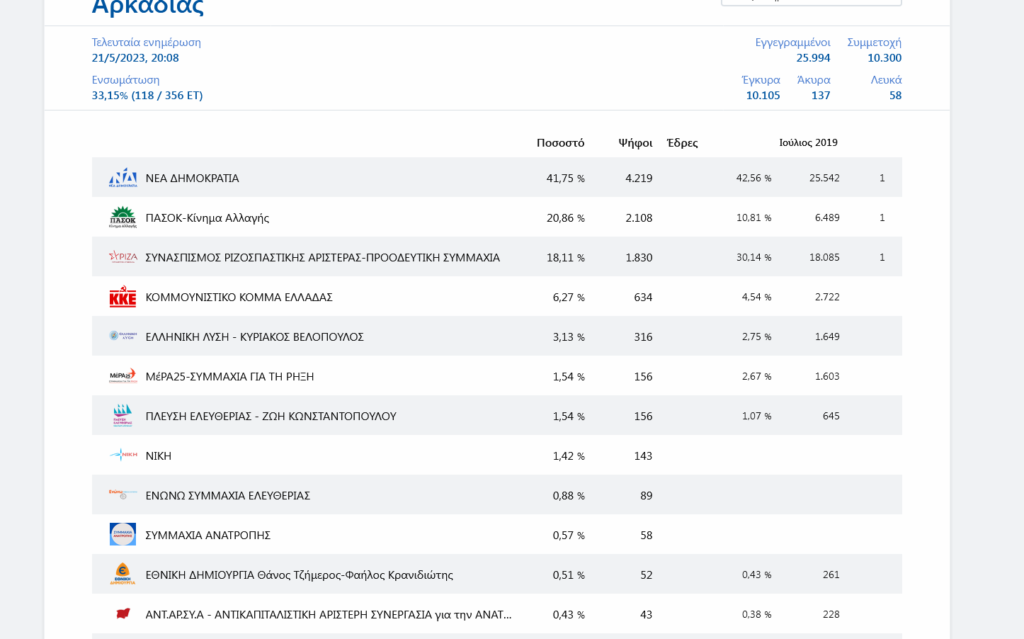Select ΕΝΩΝΩ ΣΥΜΜΑΧΙΑ ΕΛΕΥΘΕΡΙΑΣ party name
Image resolution: width=1024 pixels, height=639 pixels.
pos(227,495)
